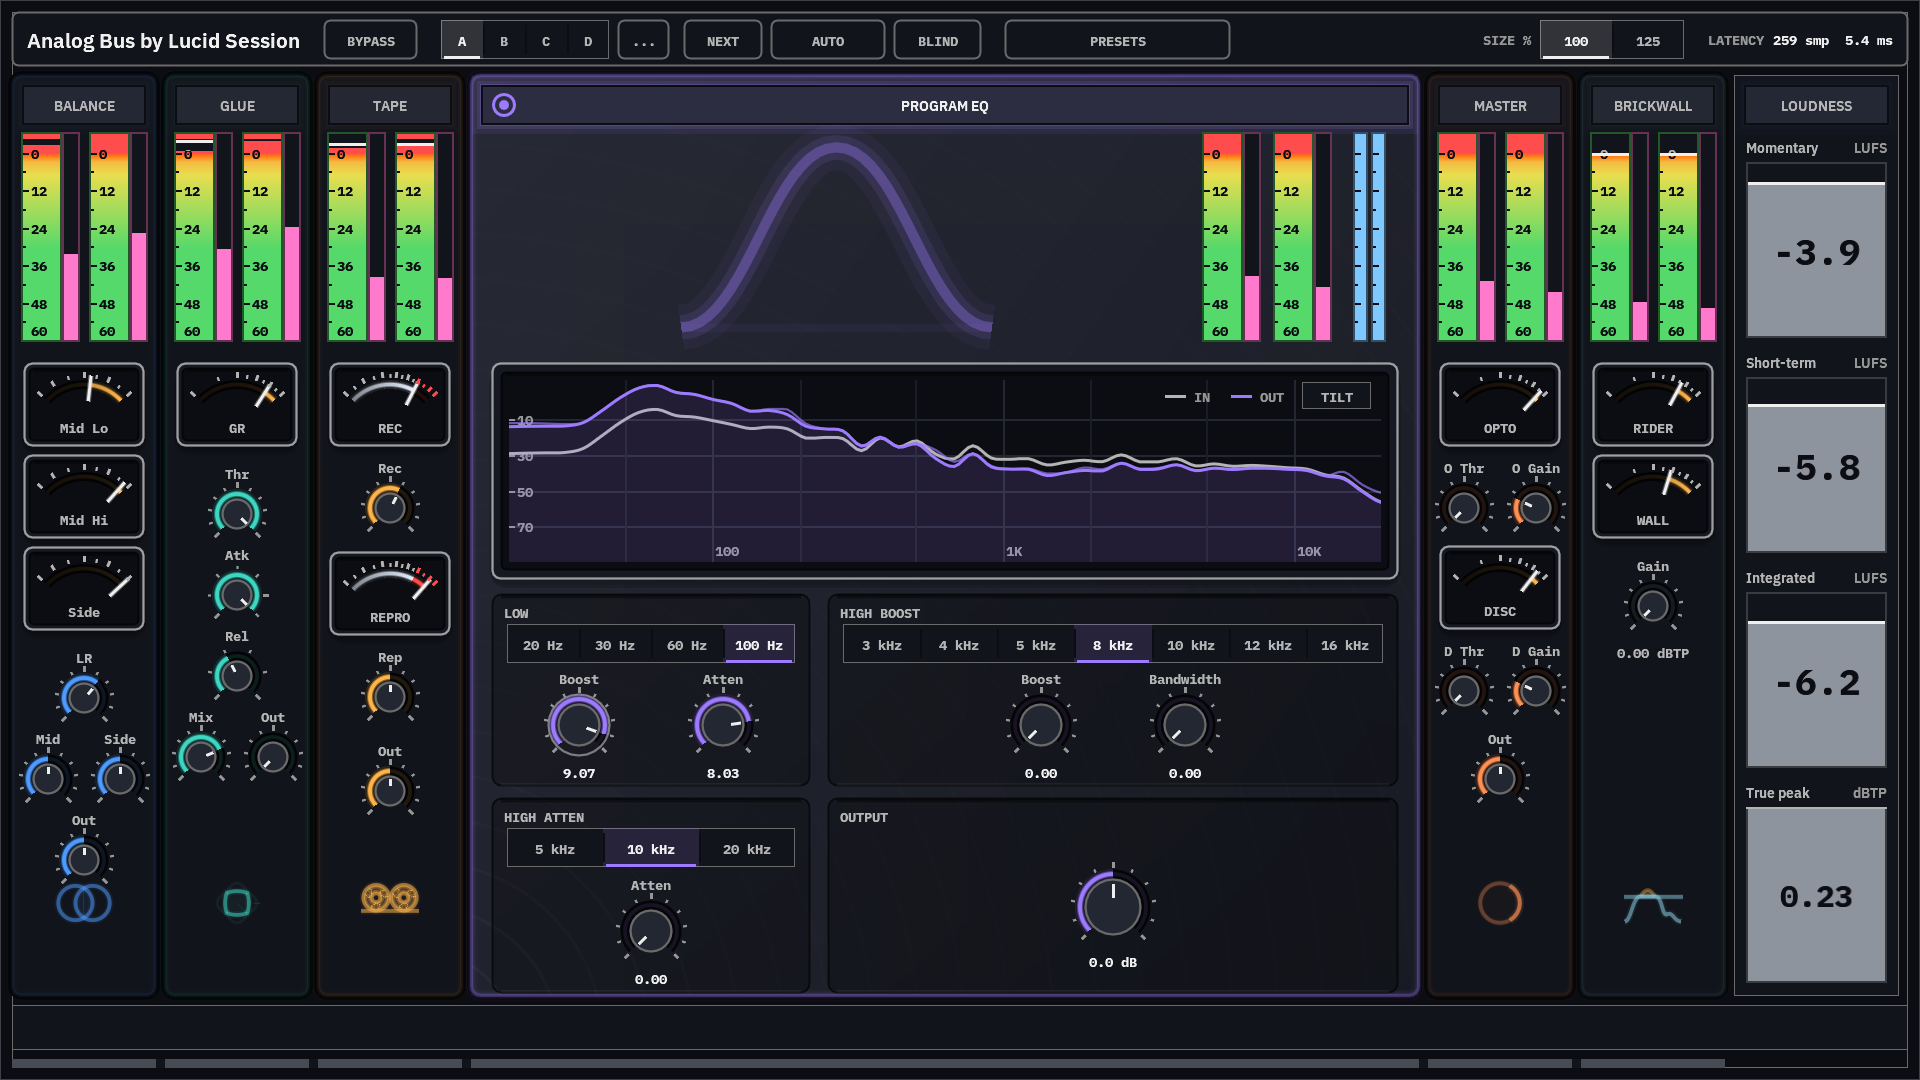This screenshot has height=1080, width=1920.
Task: Click the Balance Mid knob
Action: 48,778
